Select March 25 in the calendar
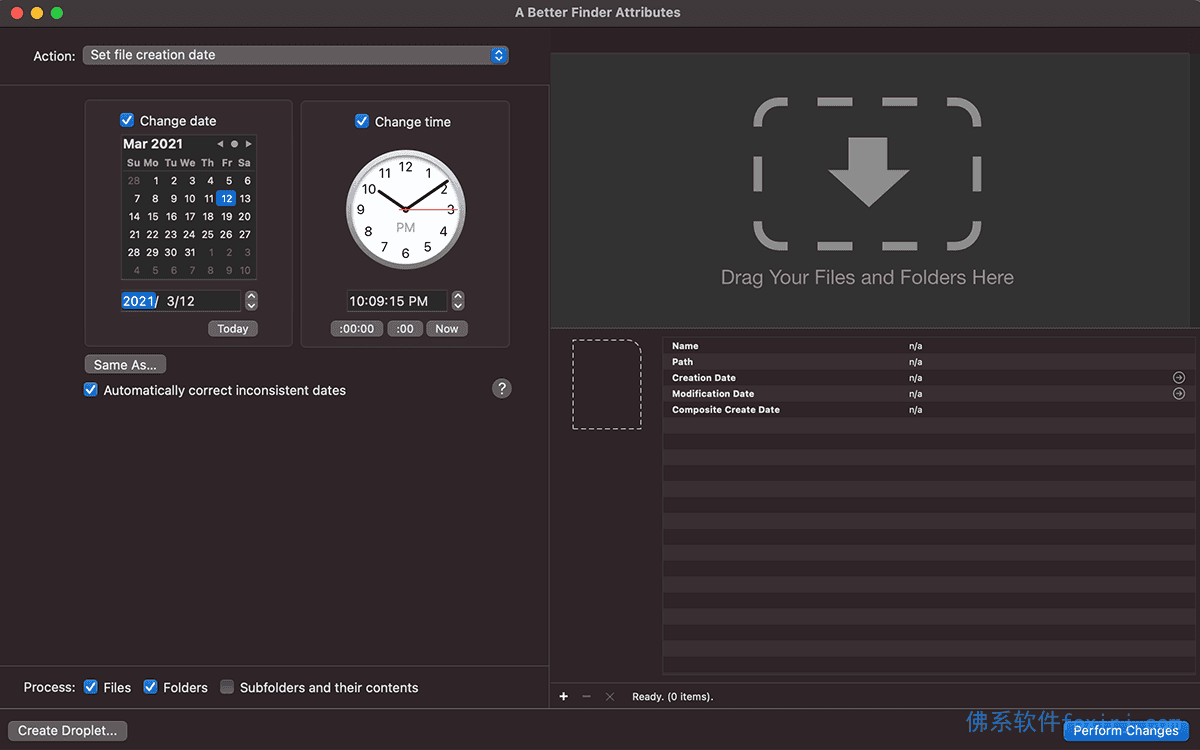The width and height of the screenshot is (1200, 750). coord(208,234)
